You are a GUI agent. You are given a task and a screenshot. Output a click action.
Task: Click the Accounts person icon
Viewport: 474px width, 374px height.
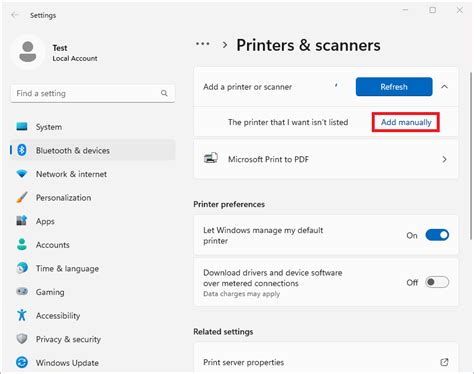point(22,244)
